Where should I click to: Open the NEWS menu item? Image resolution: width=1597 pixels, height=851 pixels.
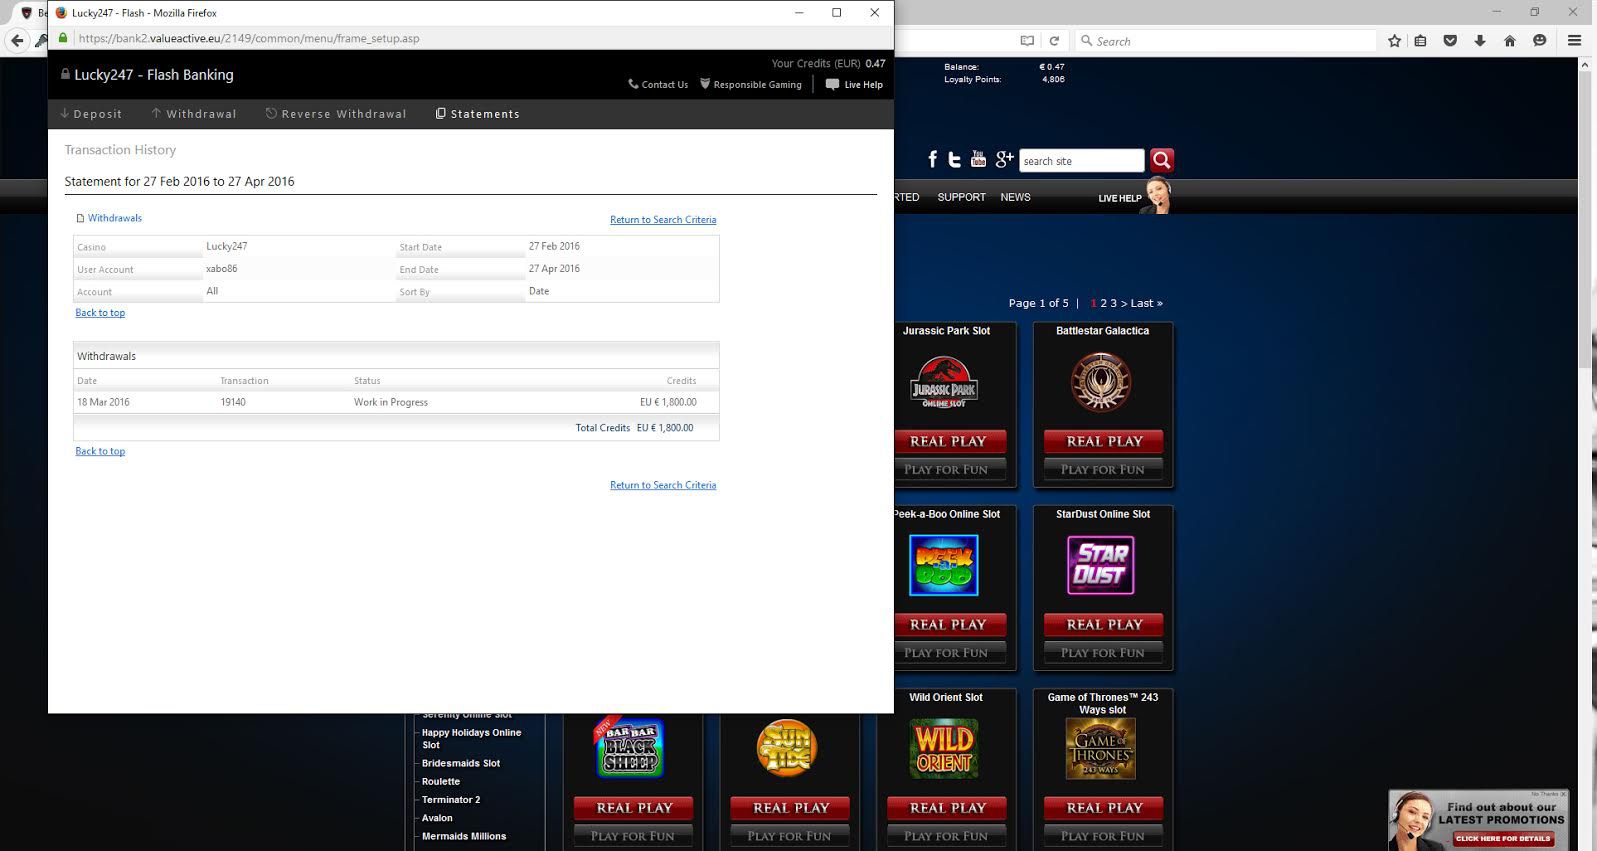point(1015,197)
